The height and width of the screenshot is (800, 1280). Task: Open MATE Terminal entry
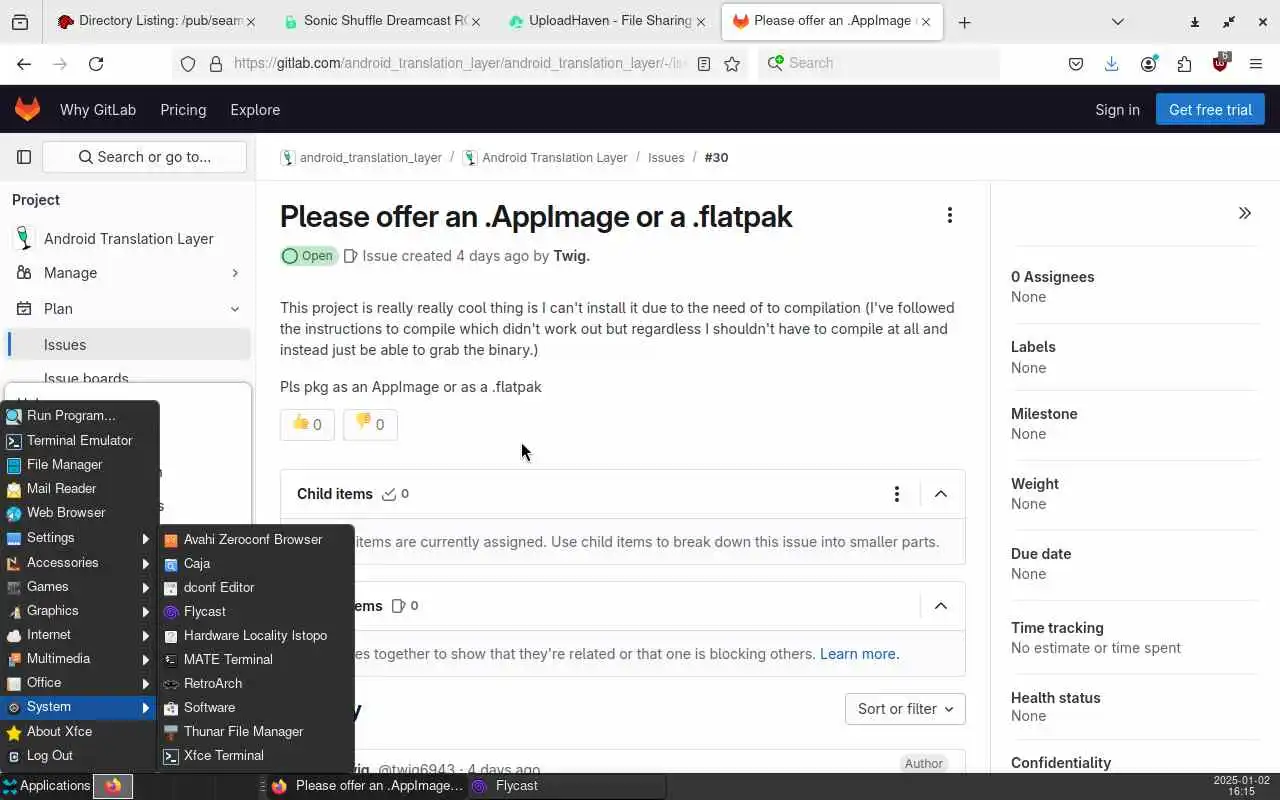coord(256,659)
